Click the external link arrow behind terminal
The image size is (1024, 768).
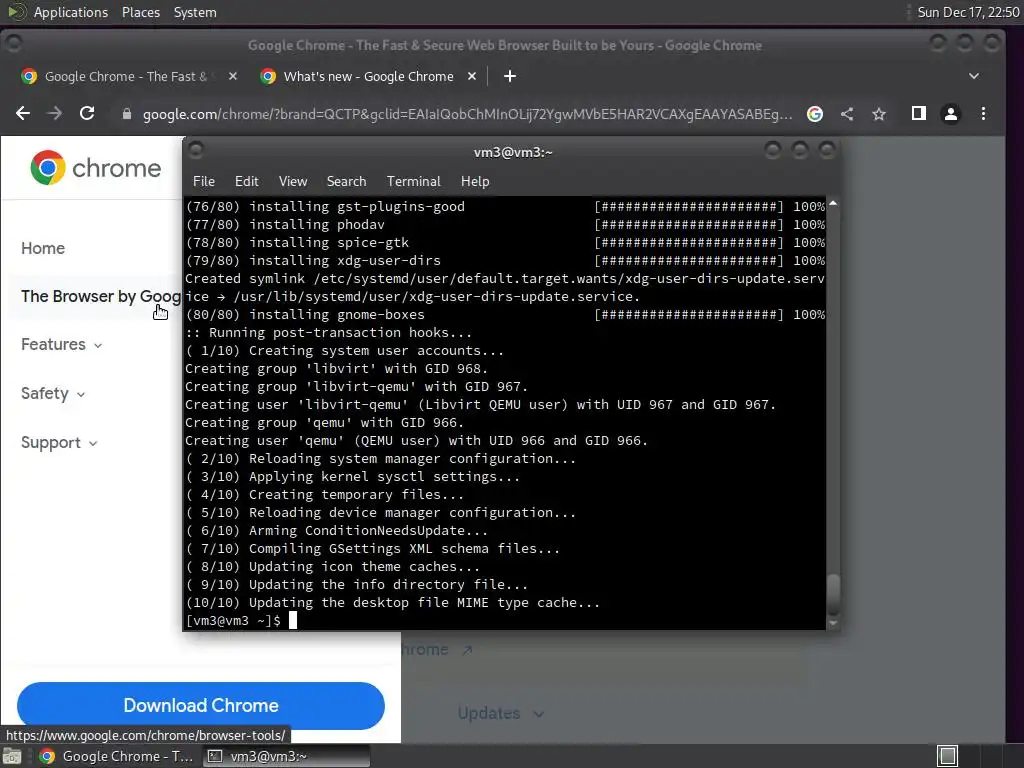pos(467,650)
